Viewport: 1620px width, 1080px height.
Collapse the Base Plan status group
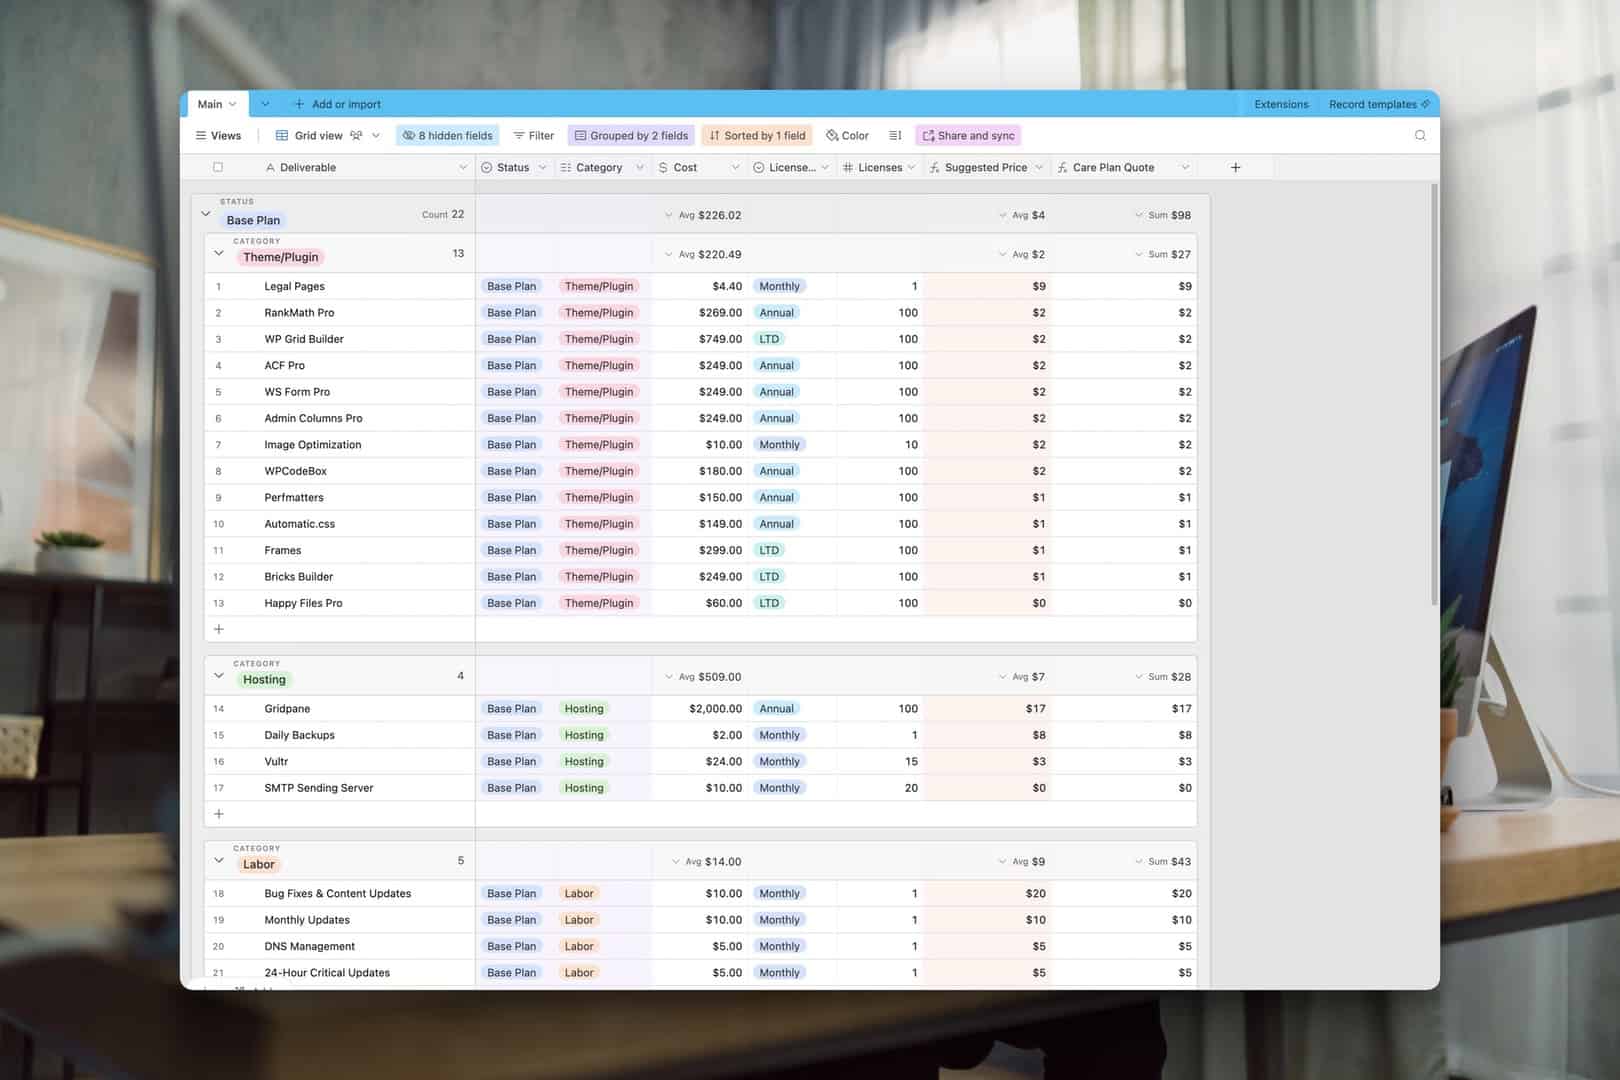pos(205,213)
